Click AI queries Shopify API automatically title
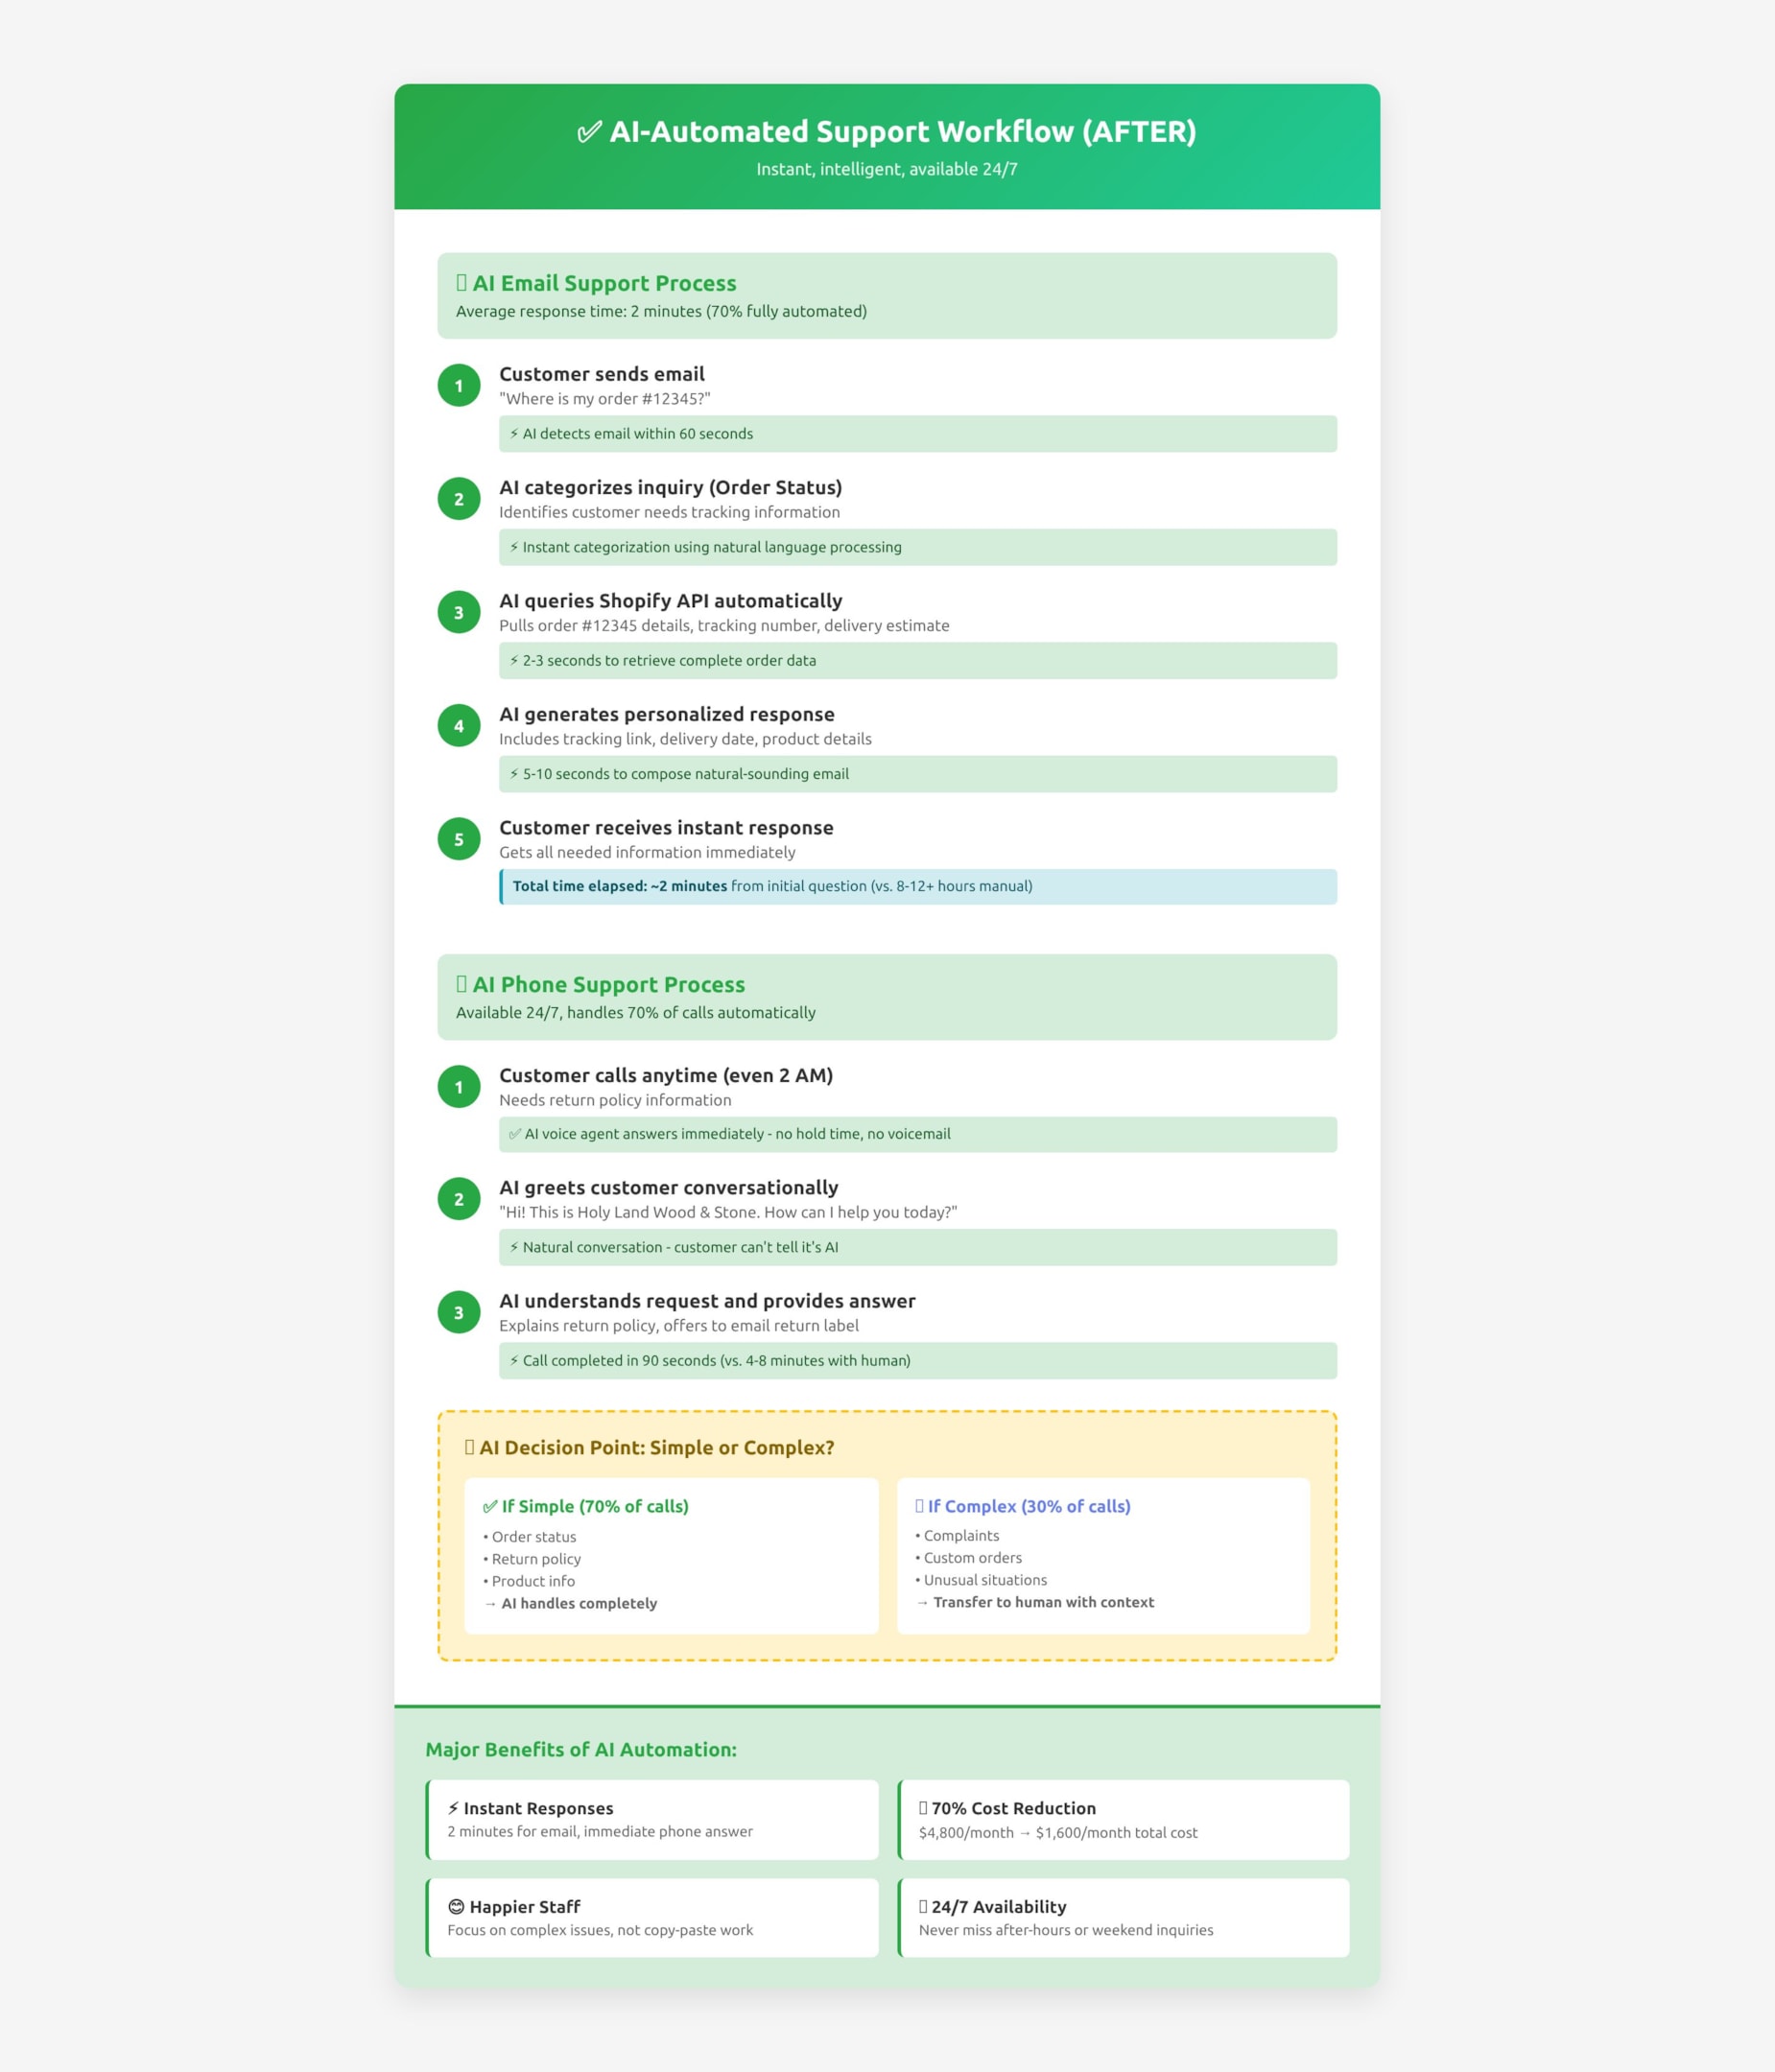Screen dimensions: 1775x2072 [671, 601]
